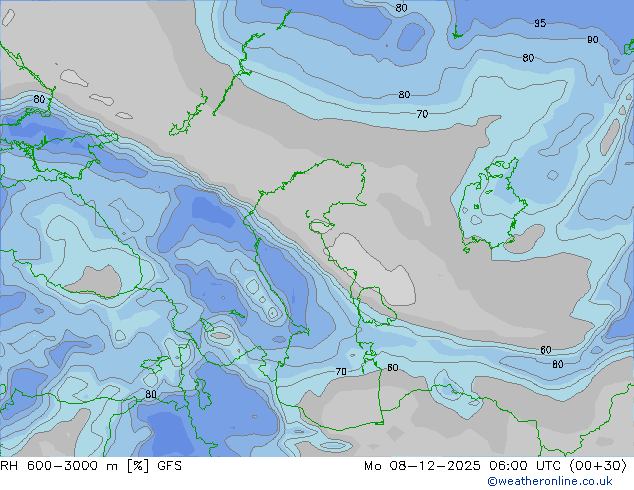Image resolution: width=634 pixels, height=490 pixels.
Task: Click the 95 contour label
Action: coord(540,23)
